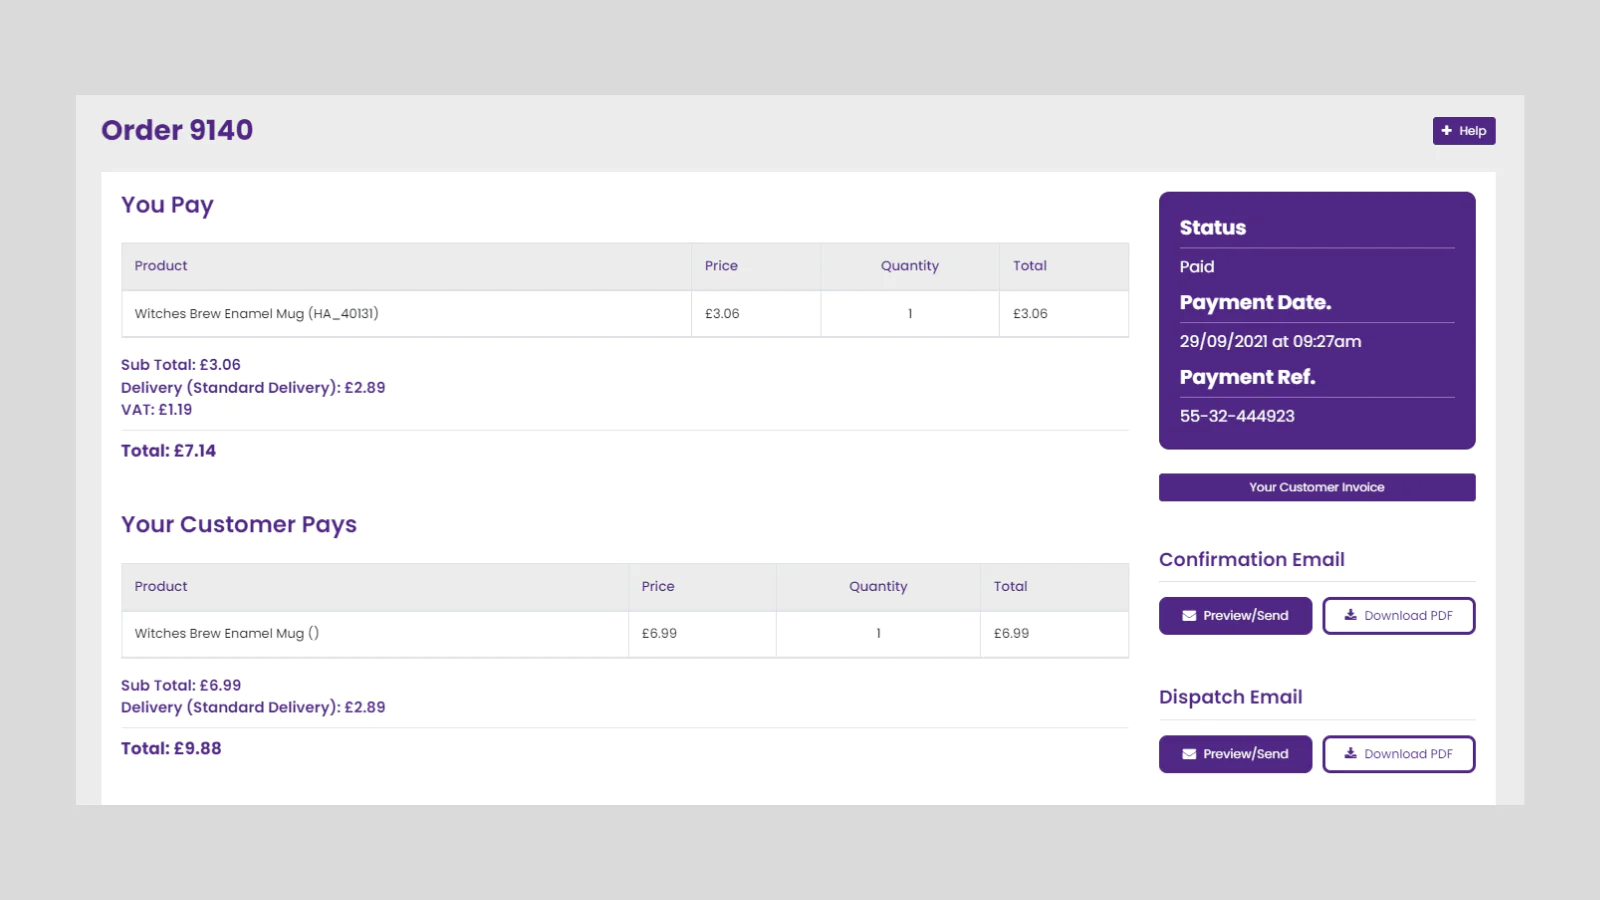The width and height of the screenshot is (1600, 900).
Task: Click the plus icon on Help button
Action: point(1446,131)
